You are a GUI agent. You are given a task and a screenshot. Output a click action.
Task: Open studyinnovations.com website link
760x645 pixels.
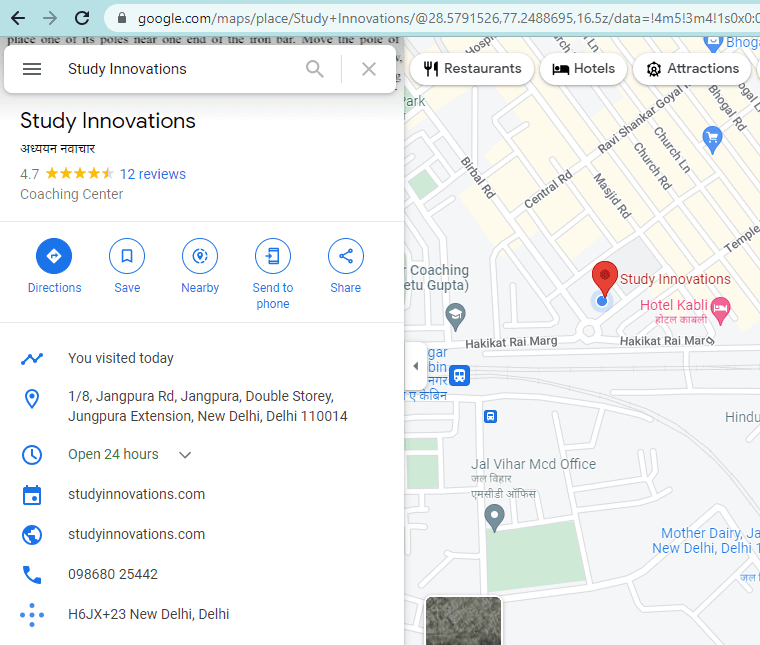(x=137, y=534)
